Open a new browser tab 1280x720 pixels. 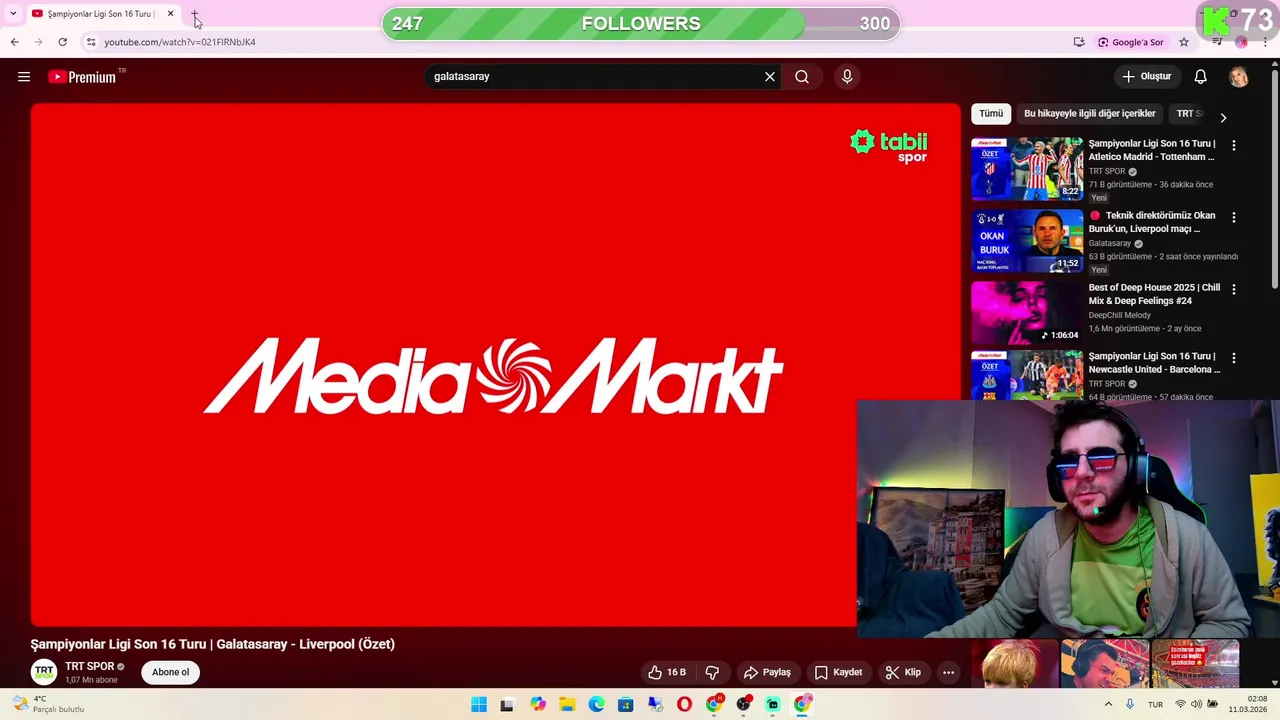pyautogui.click(x=195, y=14)
